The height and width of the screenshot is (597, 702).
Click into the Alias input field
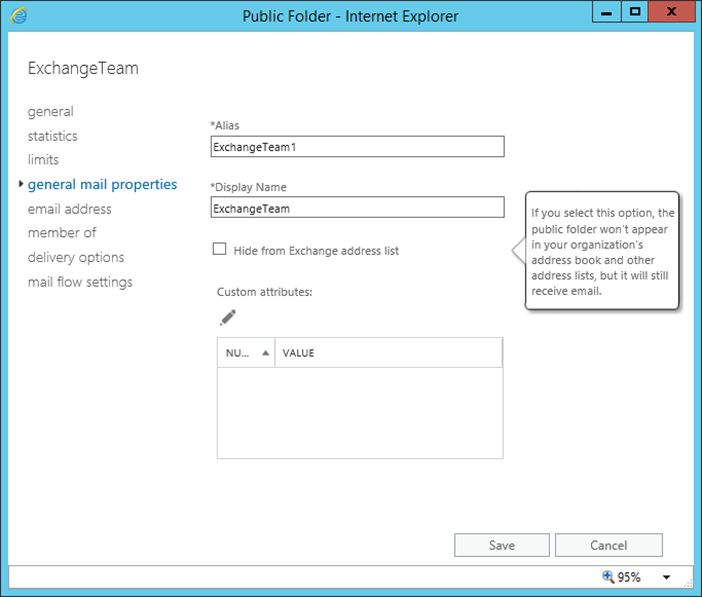tap(357, 146)
